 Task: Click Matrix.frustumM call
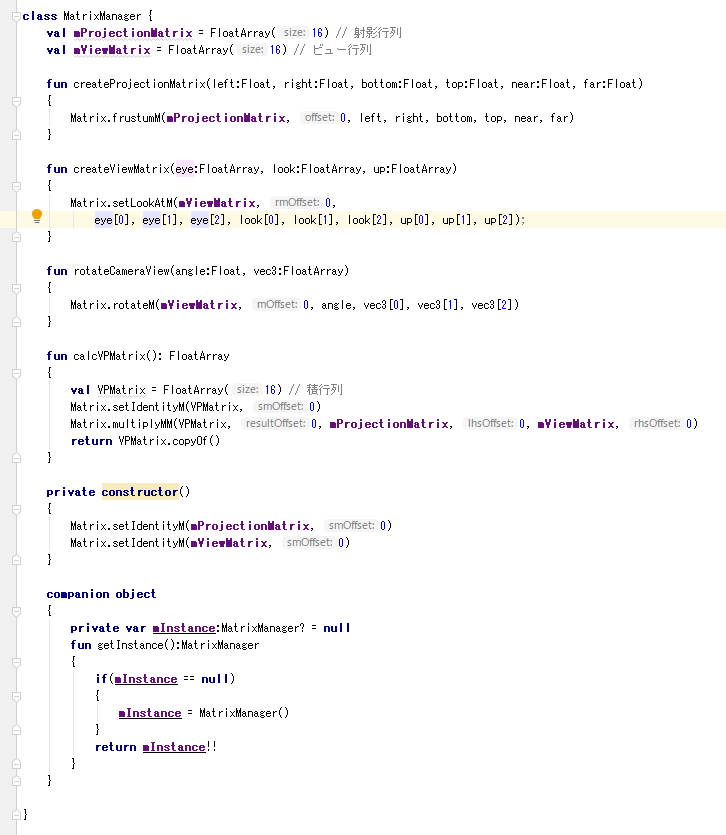tap(116, 118)
